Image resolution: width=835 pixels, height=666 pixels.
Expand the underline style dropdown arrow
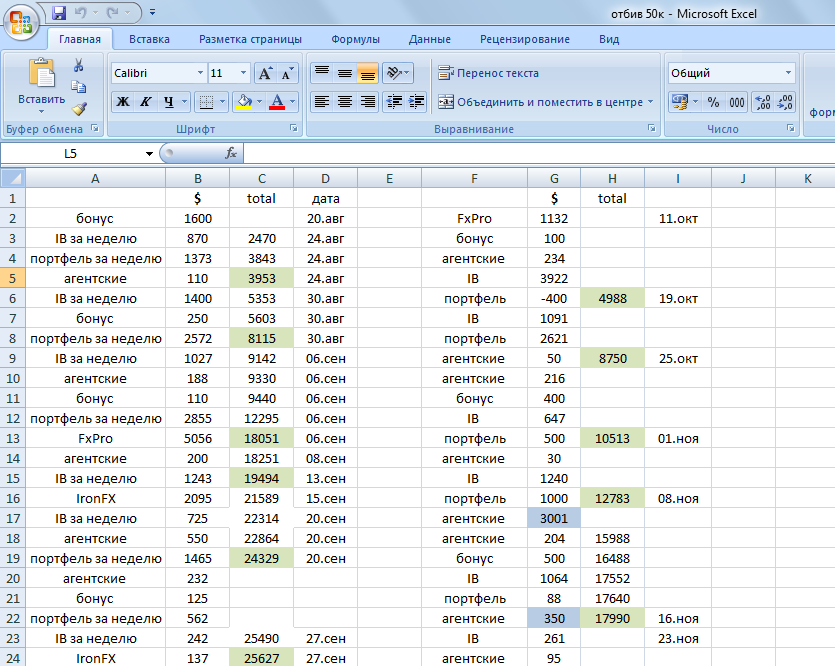[184, 102]
